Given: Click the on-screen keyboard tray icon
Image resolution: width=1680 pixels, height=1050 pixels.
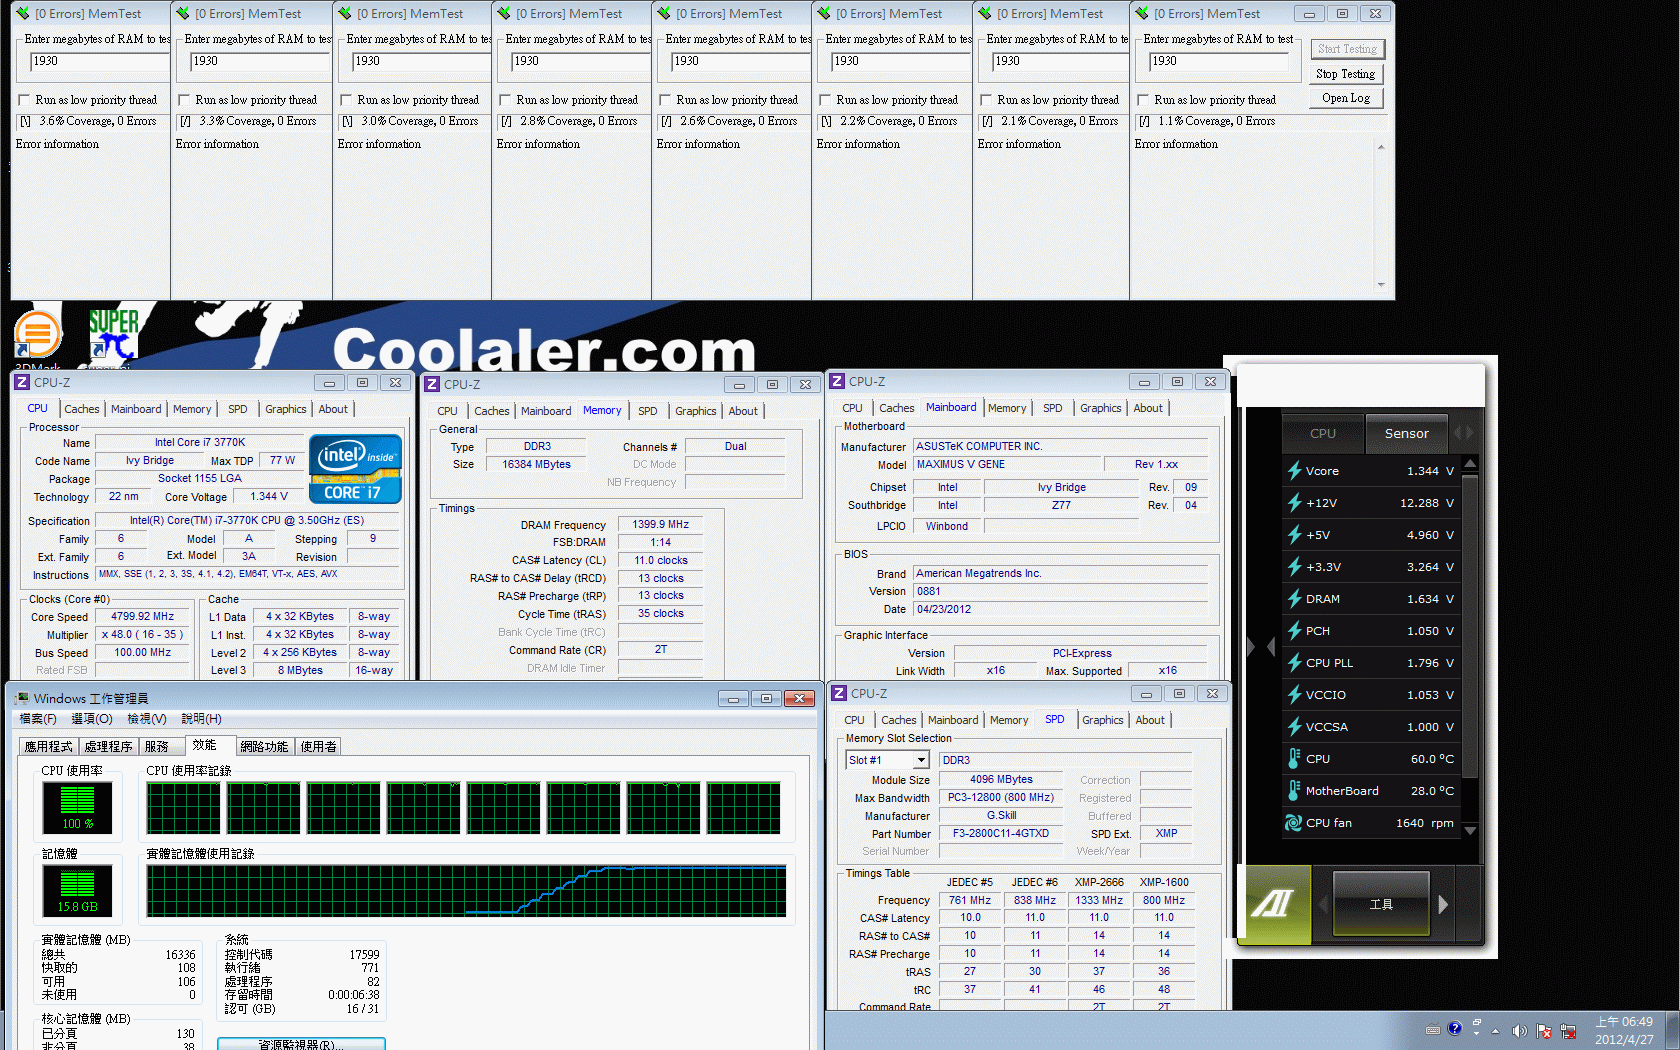Looking at the screenshot, I should click(1432, 1029).
